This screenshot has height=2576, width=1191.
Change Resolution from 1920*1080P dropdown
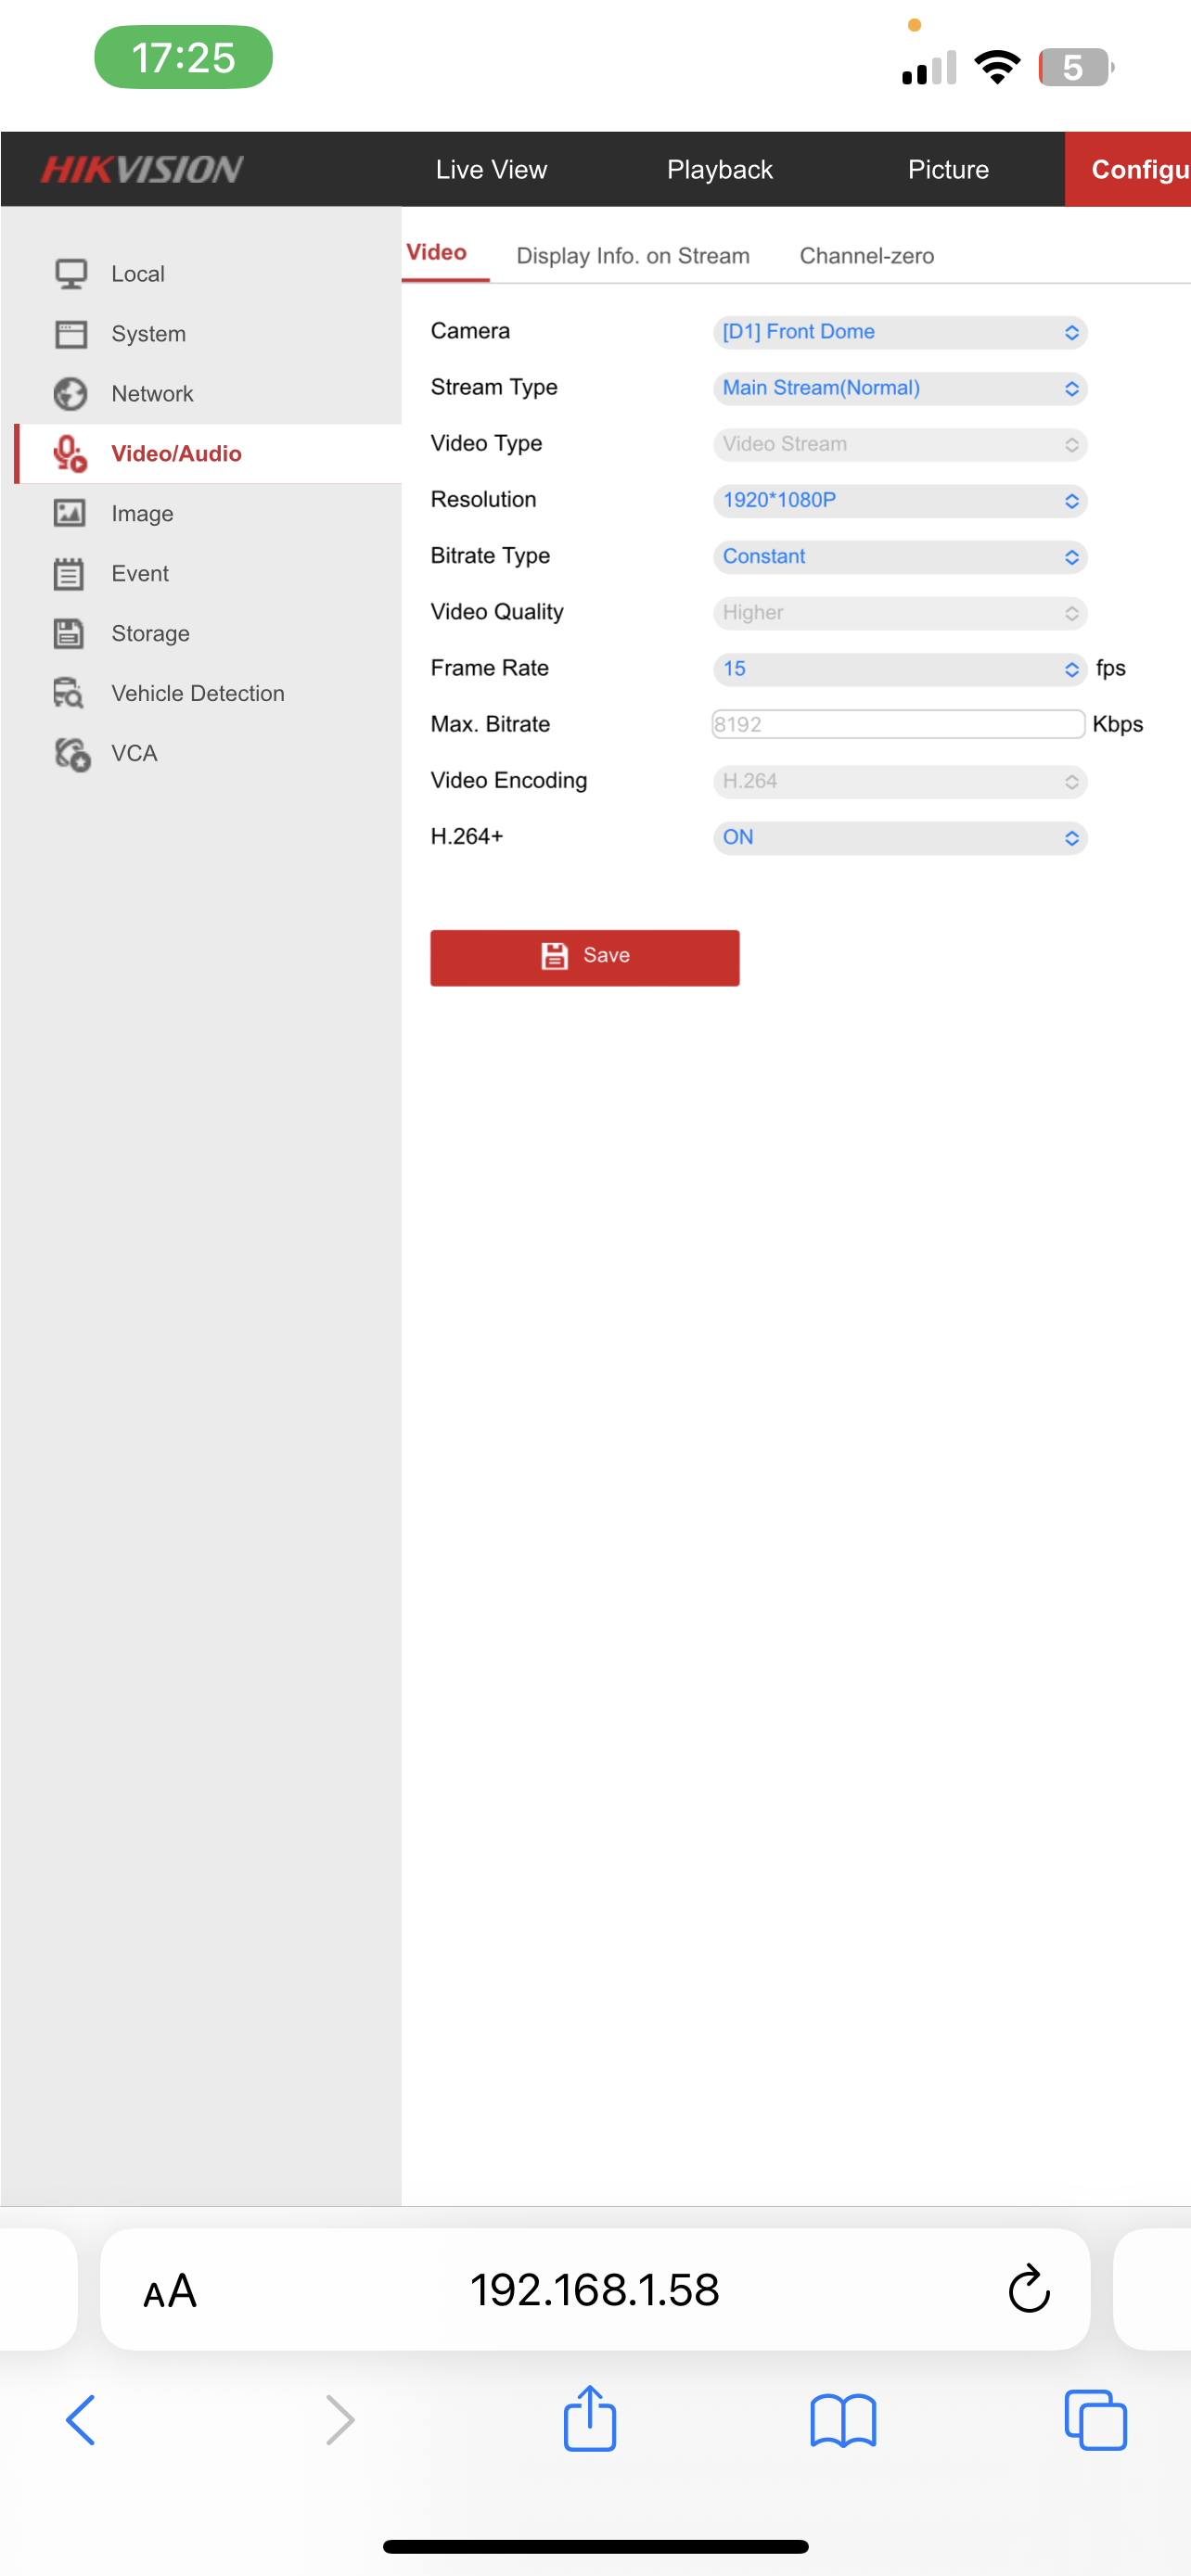(x=899, y=500)
